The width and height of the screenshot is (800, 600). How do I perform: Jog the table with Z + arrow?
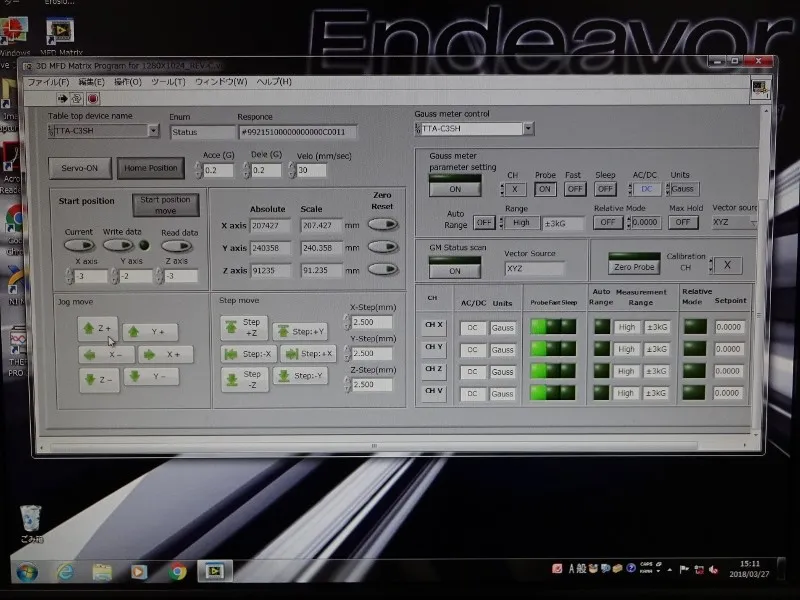[x=98, y=329]
